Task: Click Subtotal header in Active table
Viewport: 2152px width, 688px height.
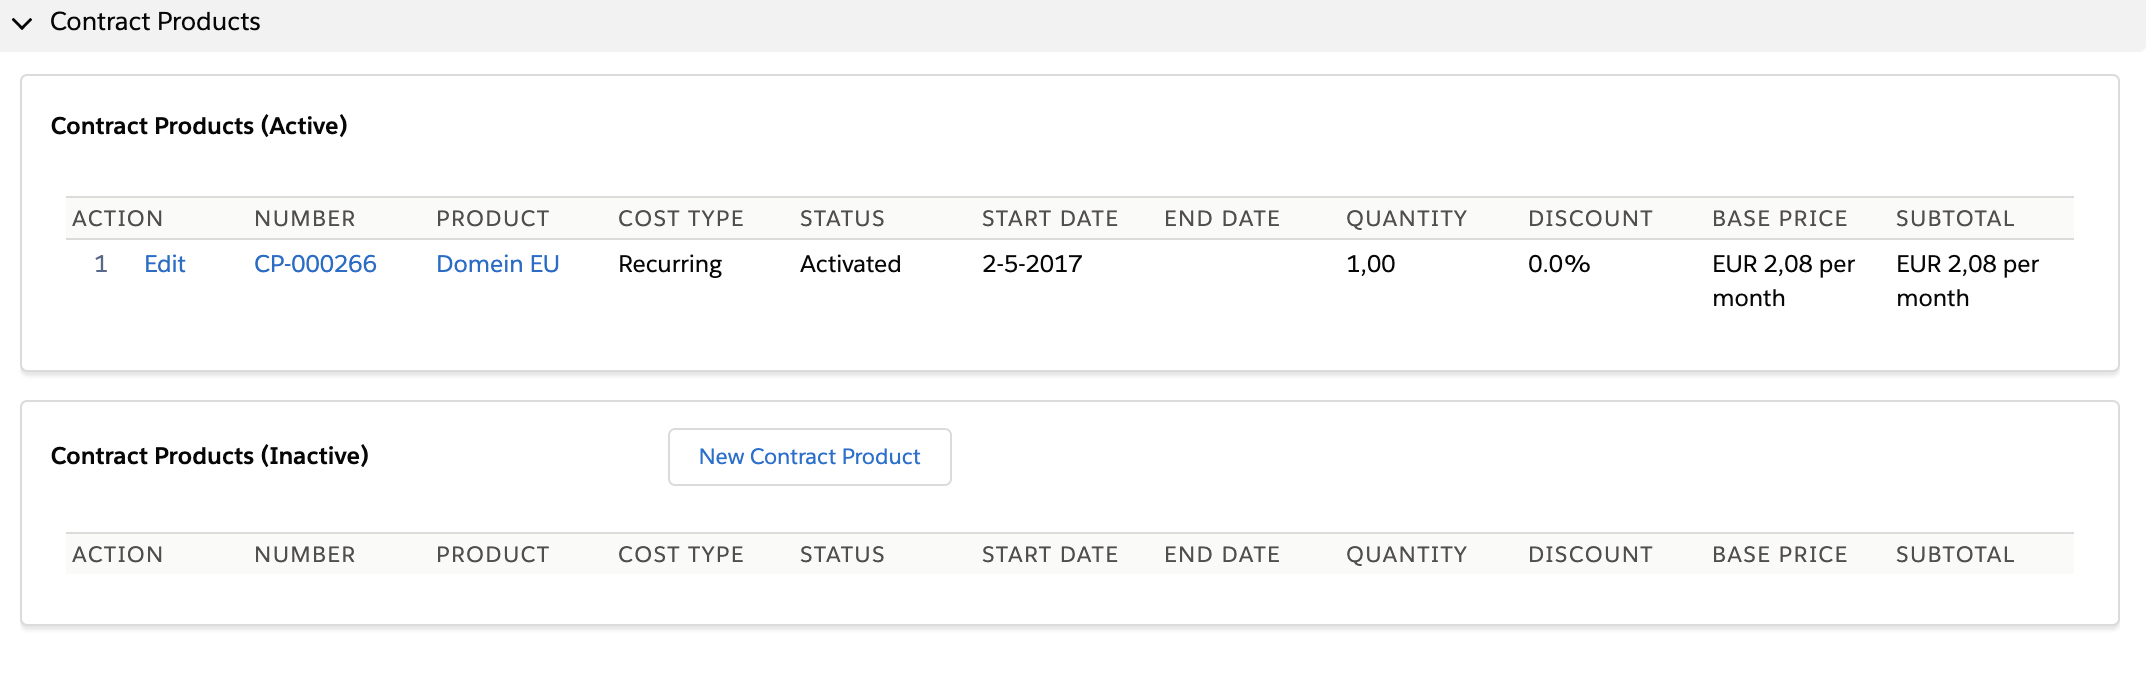Action: click(x=1955, y=219)
